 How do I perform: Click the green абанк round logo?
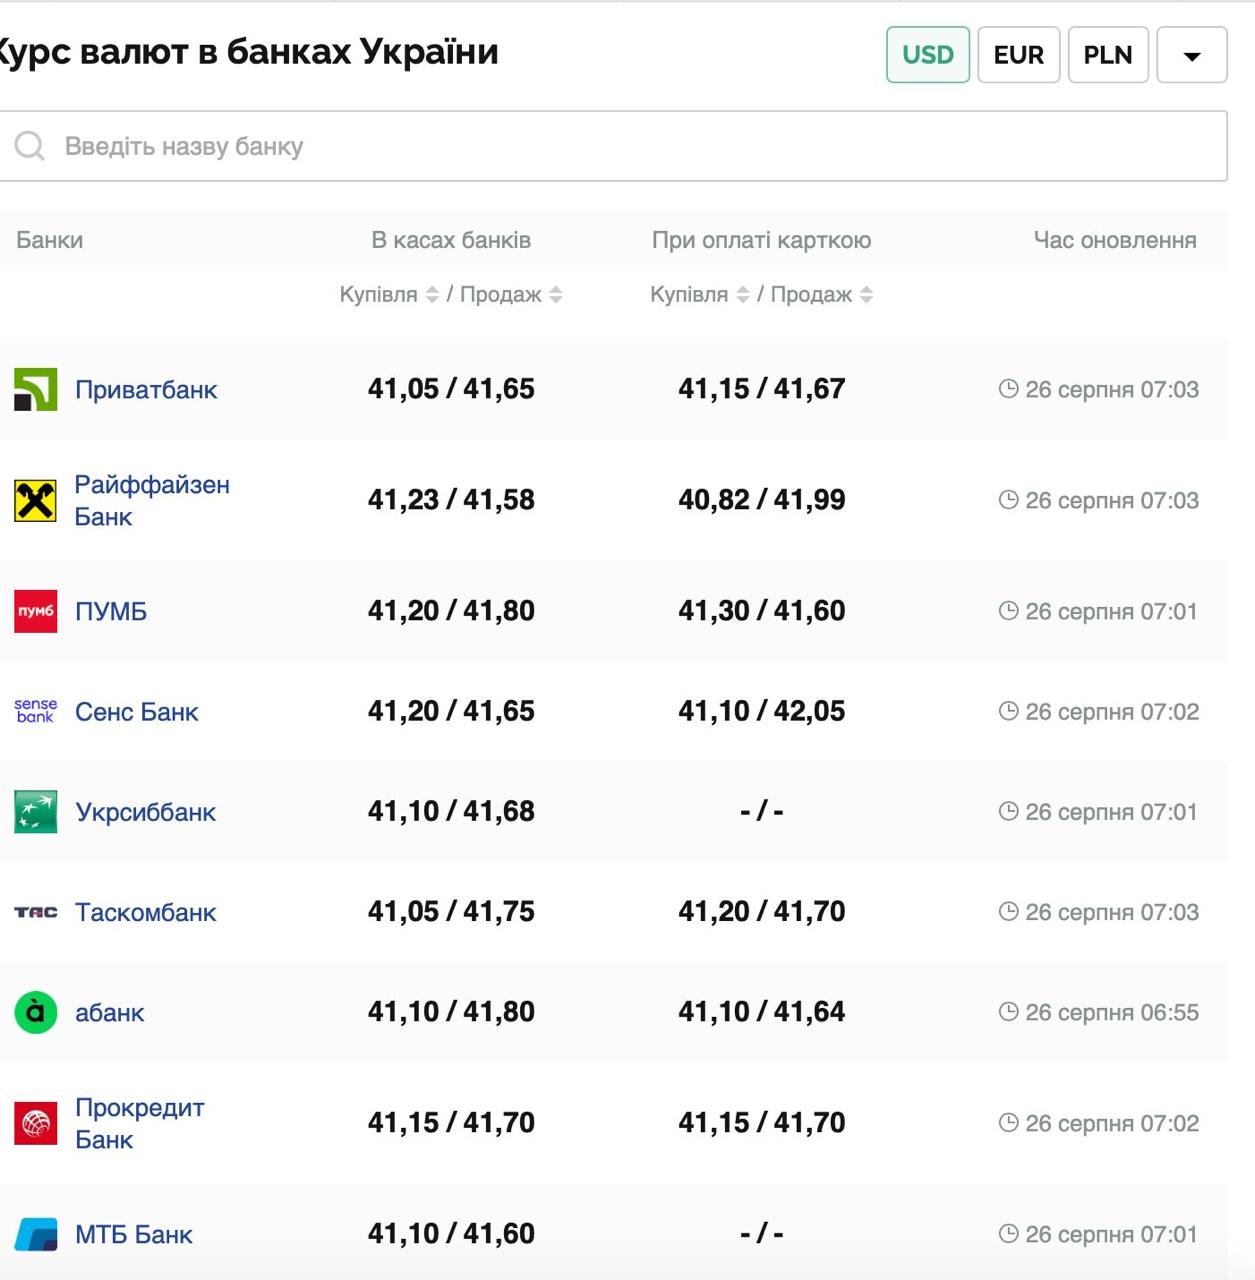click(x=35, y=1012)
